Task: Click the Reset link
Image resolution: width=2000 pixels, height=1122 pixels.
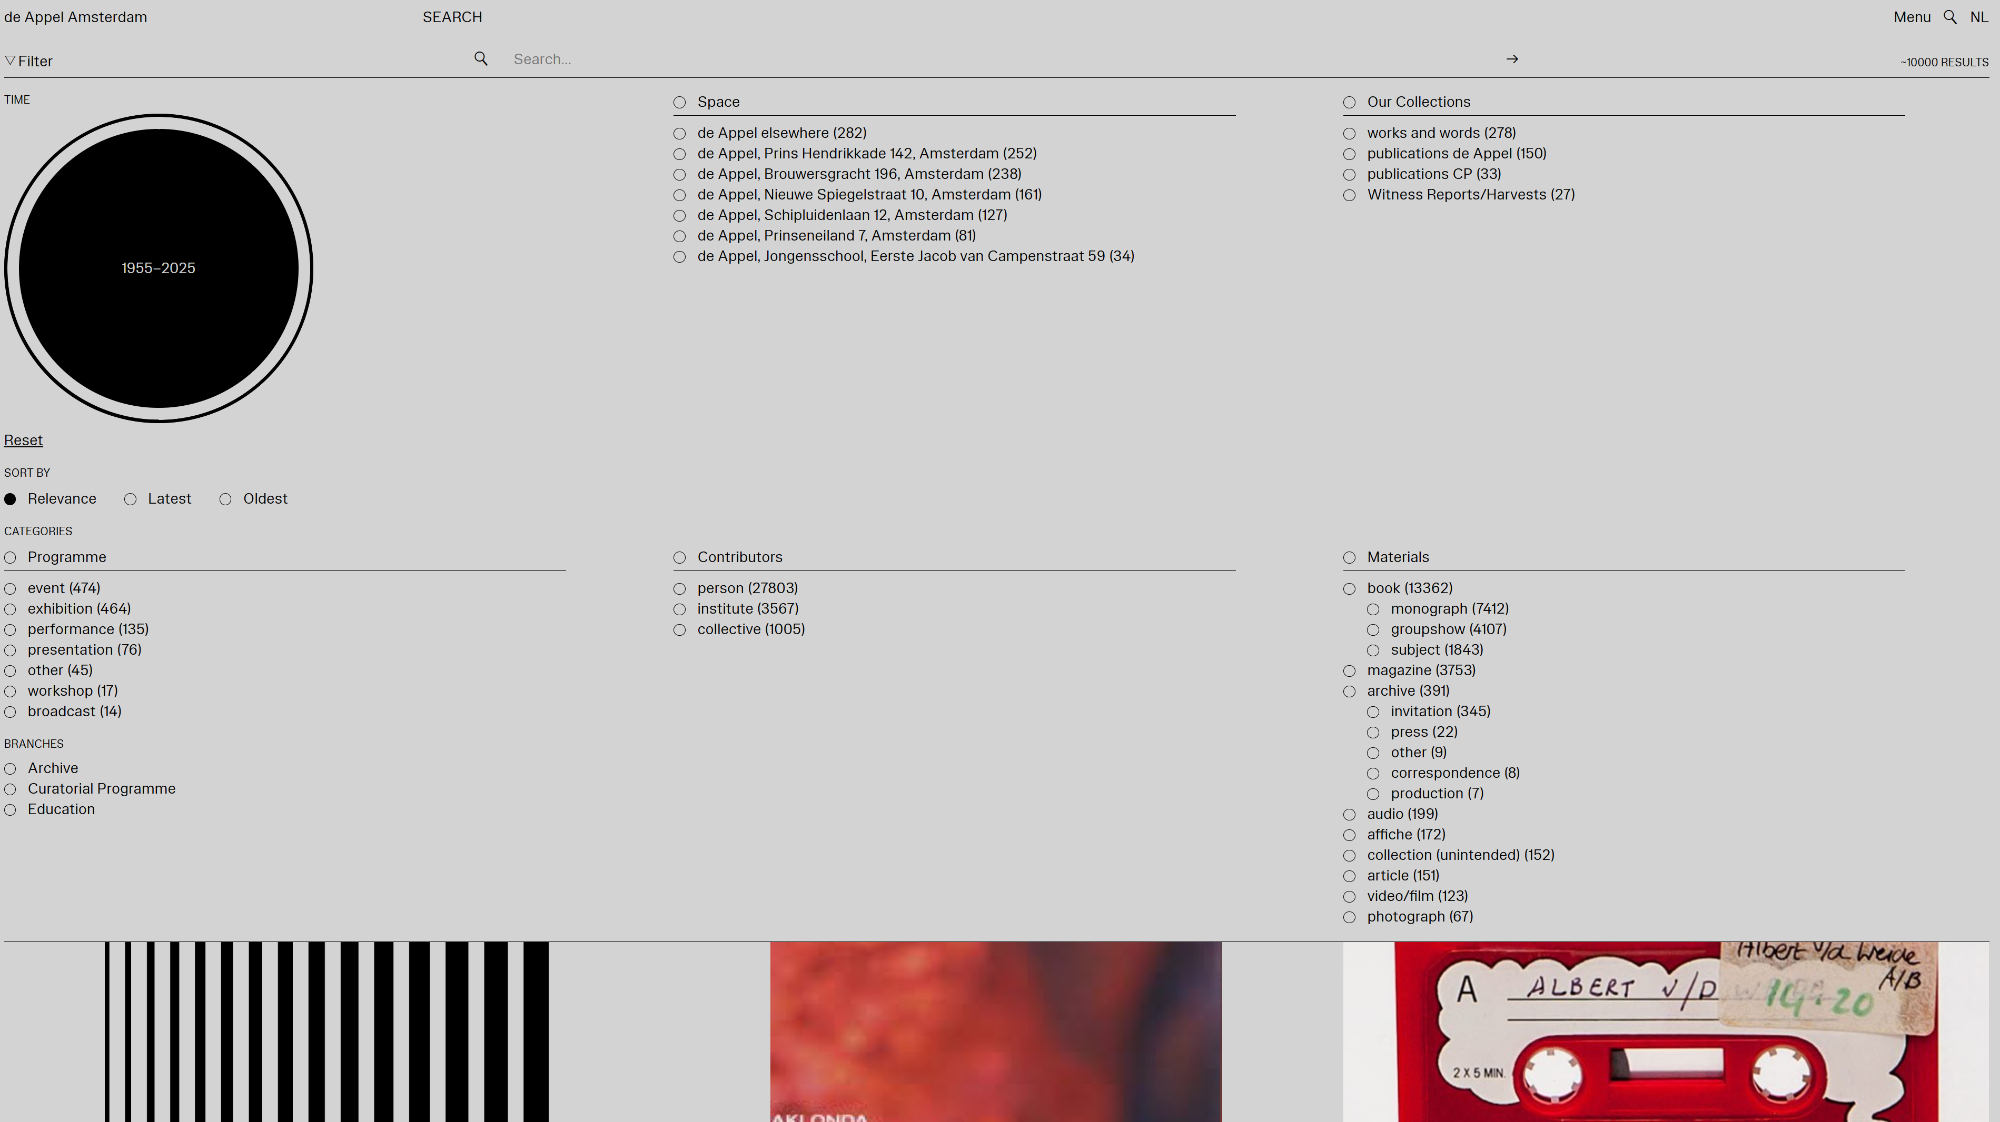Action: click(23, 441)
